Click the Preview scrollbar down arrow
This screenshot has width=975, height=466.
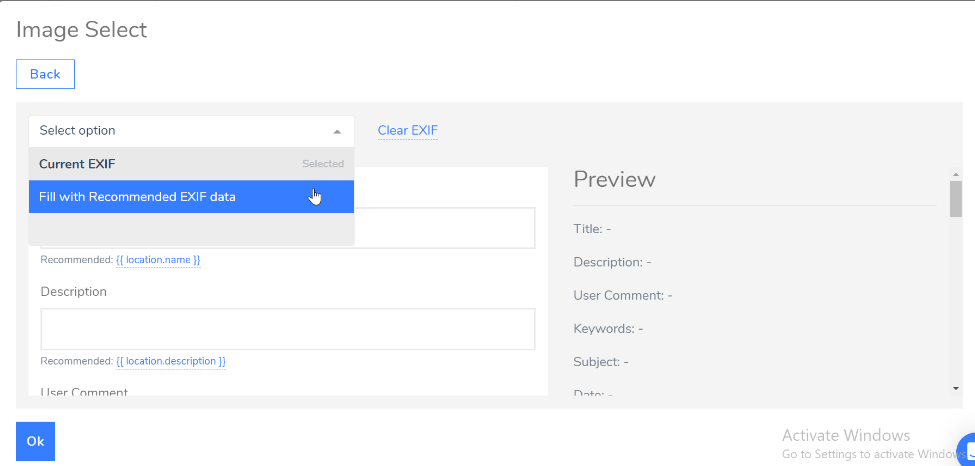(x=956, y=388)
